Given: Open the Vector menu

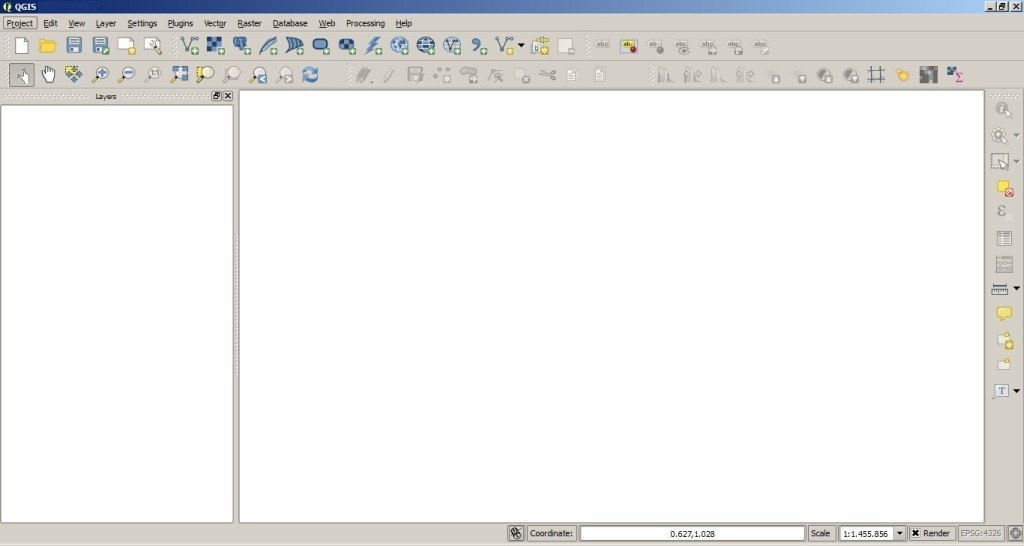Looking at the screenshot, I should pyautogui.click(x=215, y=23).
